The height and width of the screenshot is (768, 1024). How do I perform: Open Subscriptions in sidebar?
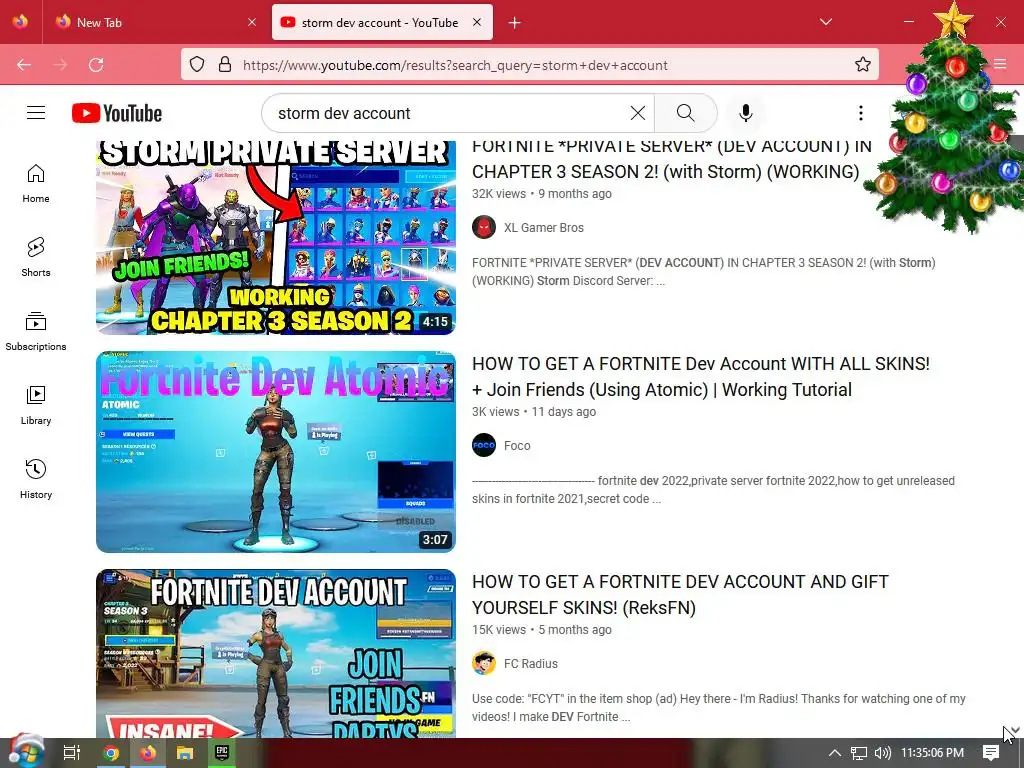36,332
